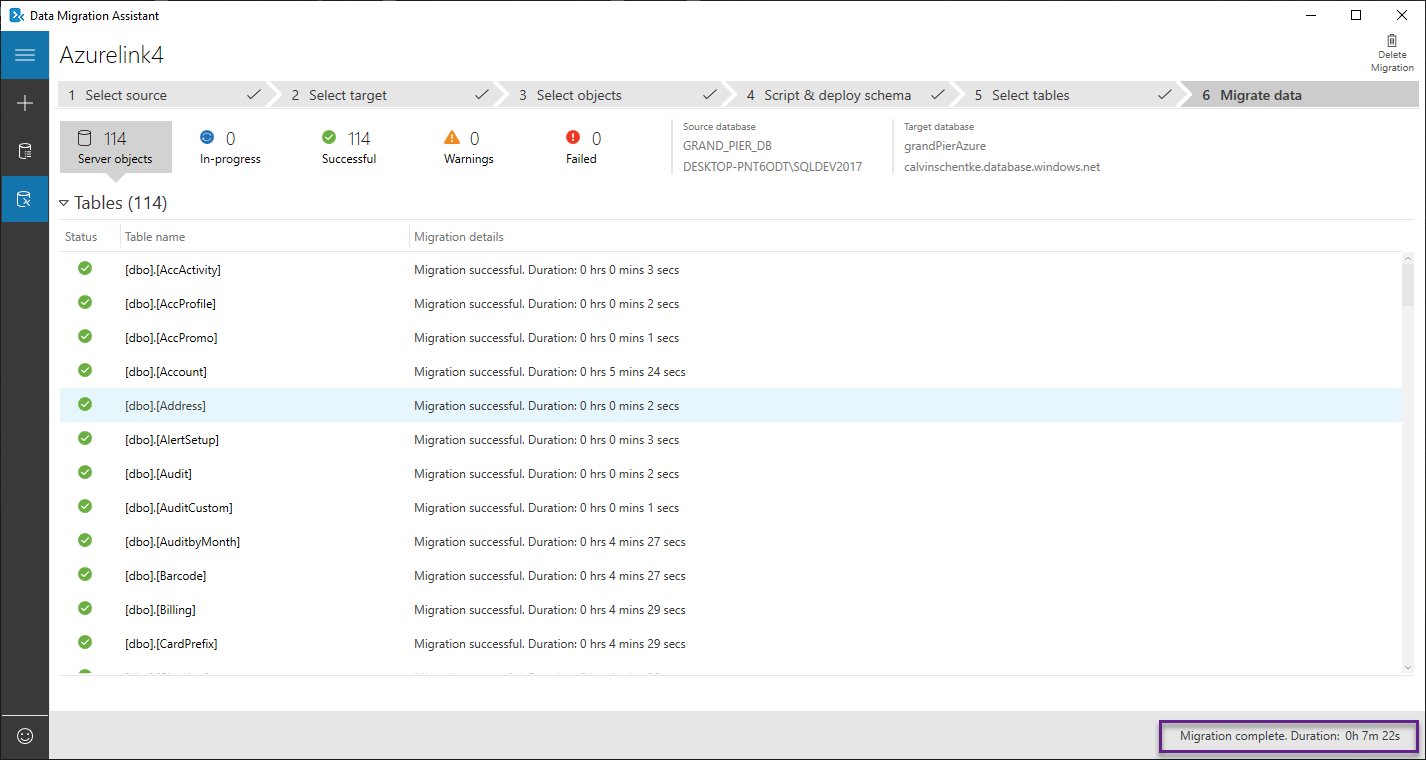Select the [dbo].[Billing] table name
The width and height of the screenshot is (1426, 760).
pyautogui.click(x=160, y=610)
